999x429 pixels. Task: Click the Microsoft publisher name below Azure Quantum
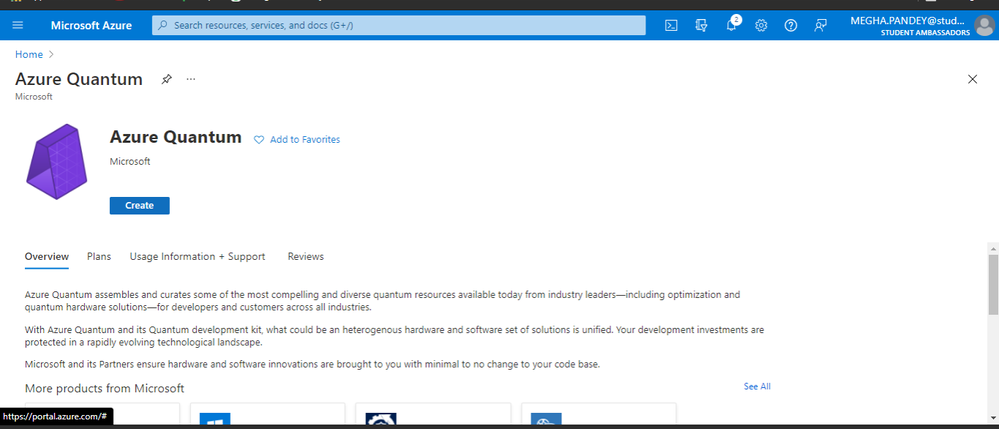pos(130,162)
